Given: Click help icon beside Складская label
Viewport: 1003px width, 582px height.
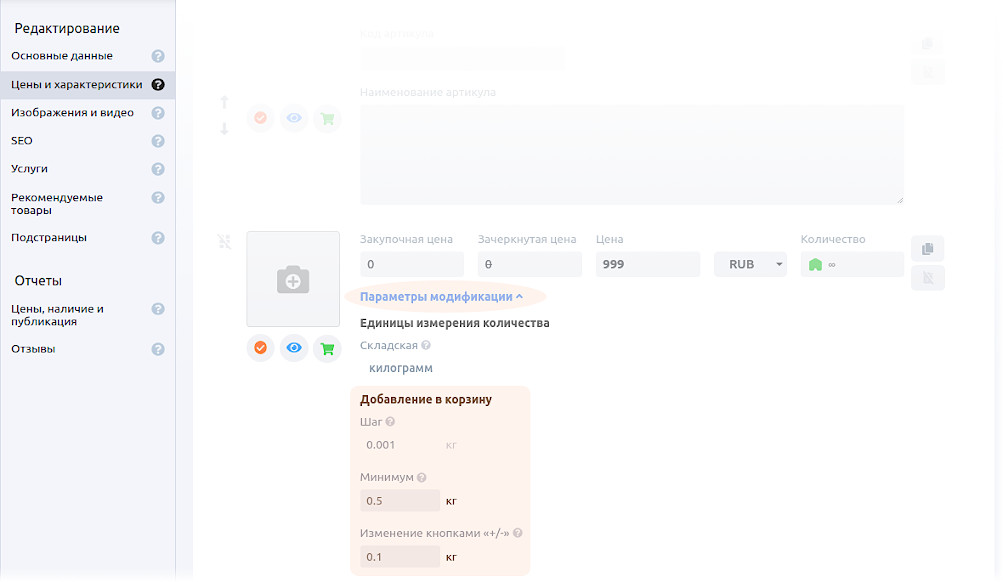Looking at the screenshot, I should pyautogui.click(x=426, y=345).
